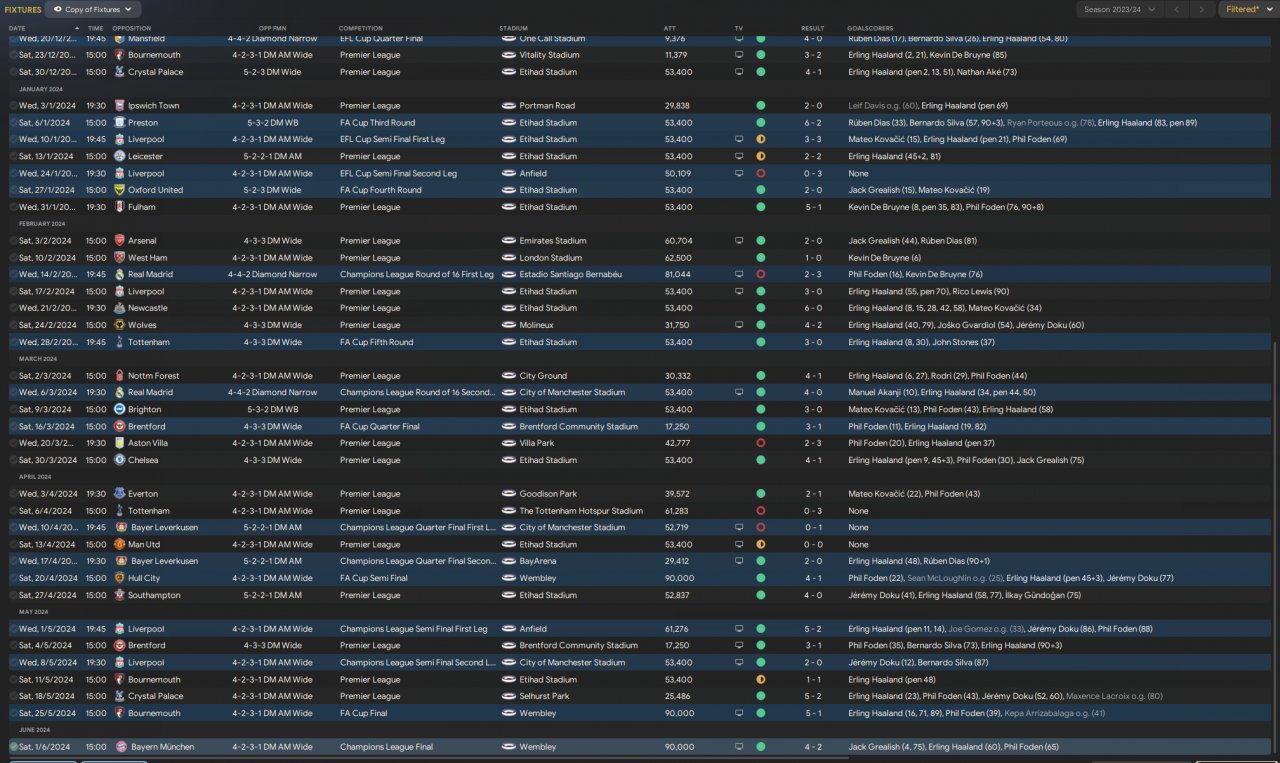Click the Chelsea club badge

pyautogui.click(x=119, y=460)
